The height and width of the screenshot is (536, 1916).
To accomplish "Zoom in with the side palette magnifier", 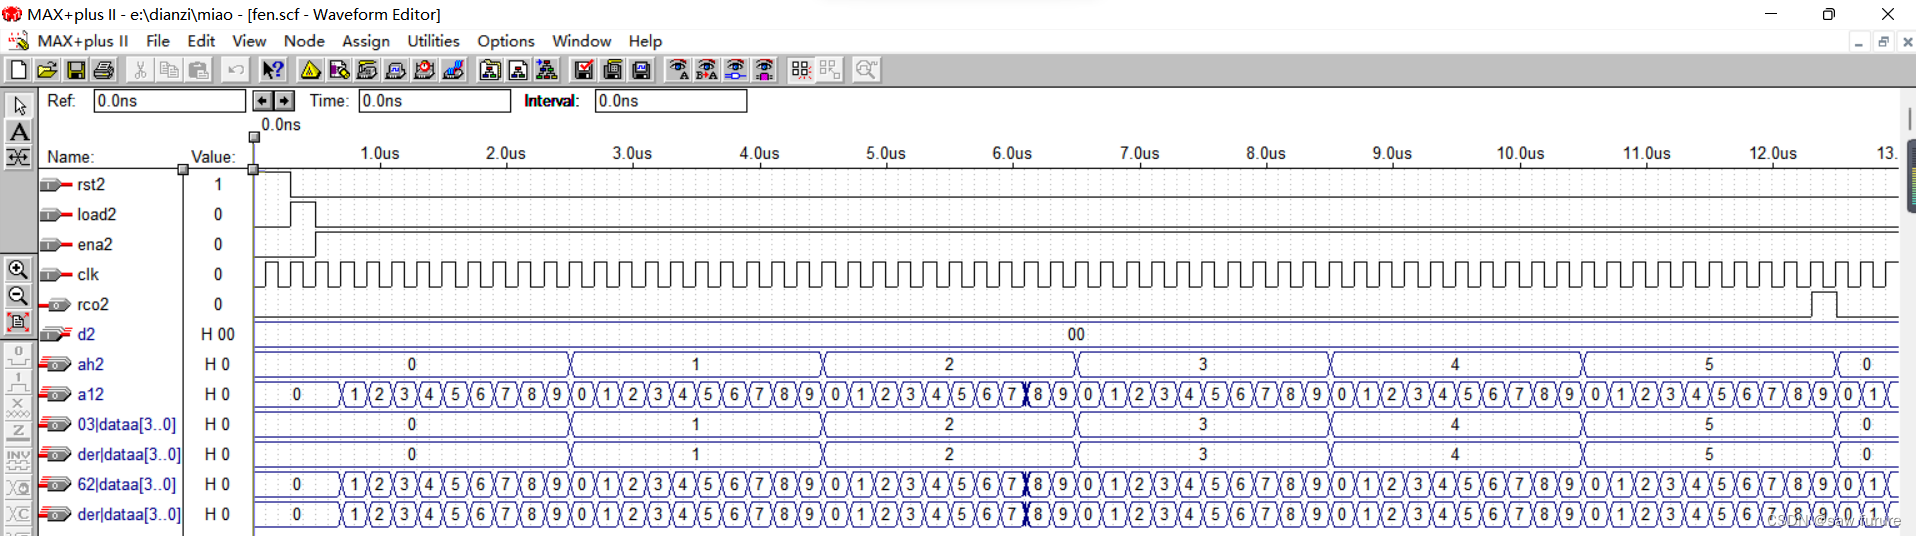I will click(x=18, y=270).
